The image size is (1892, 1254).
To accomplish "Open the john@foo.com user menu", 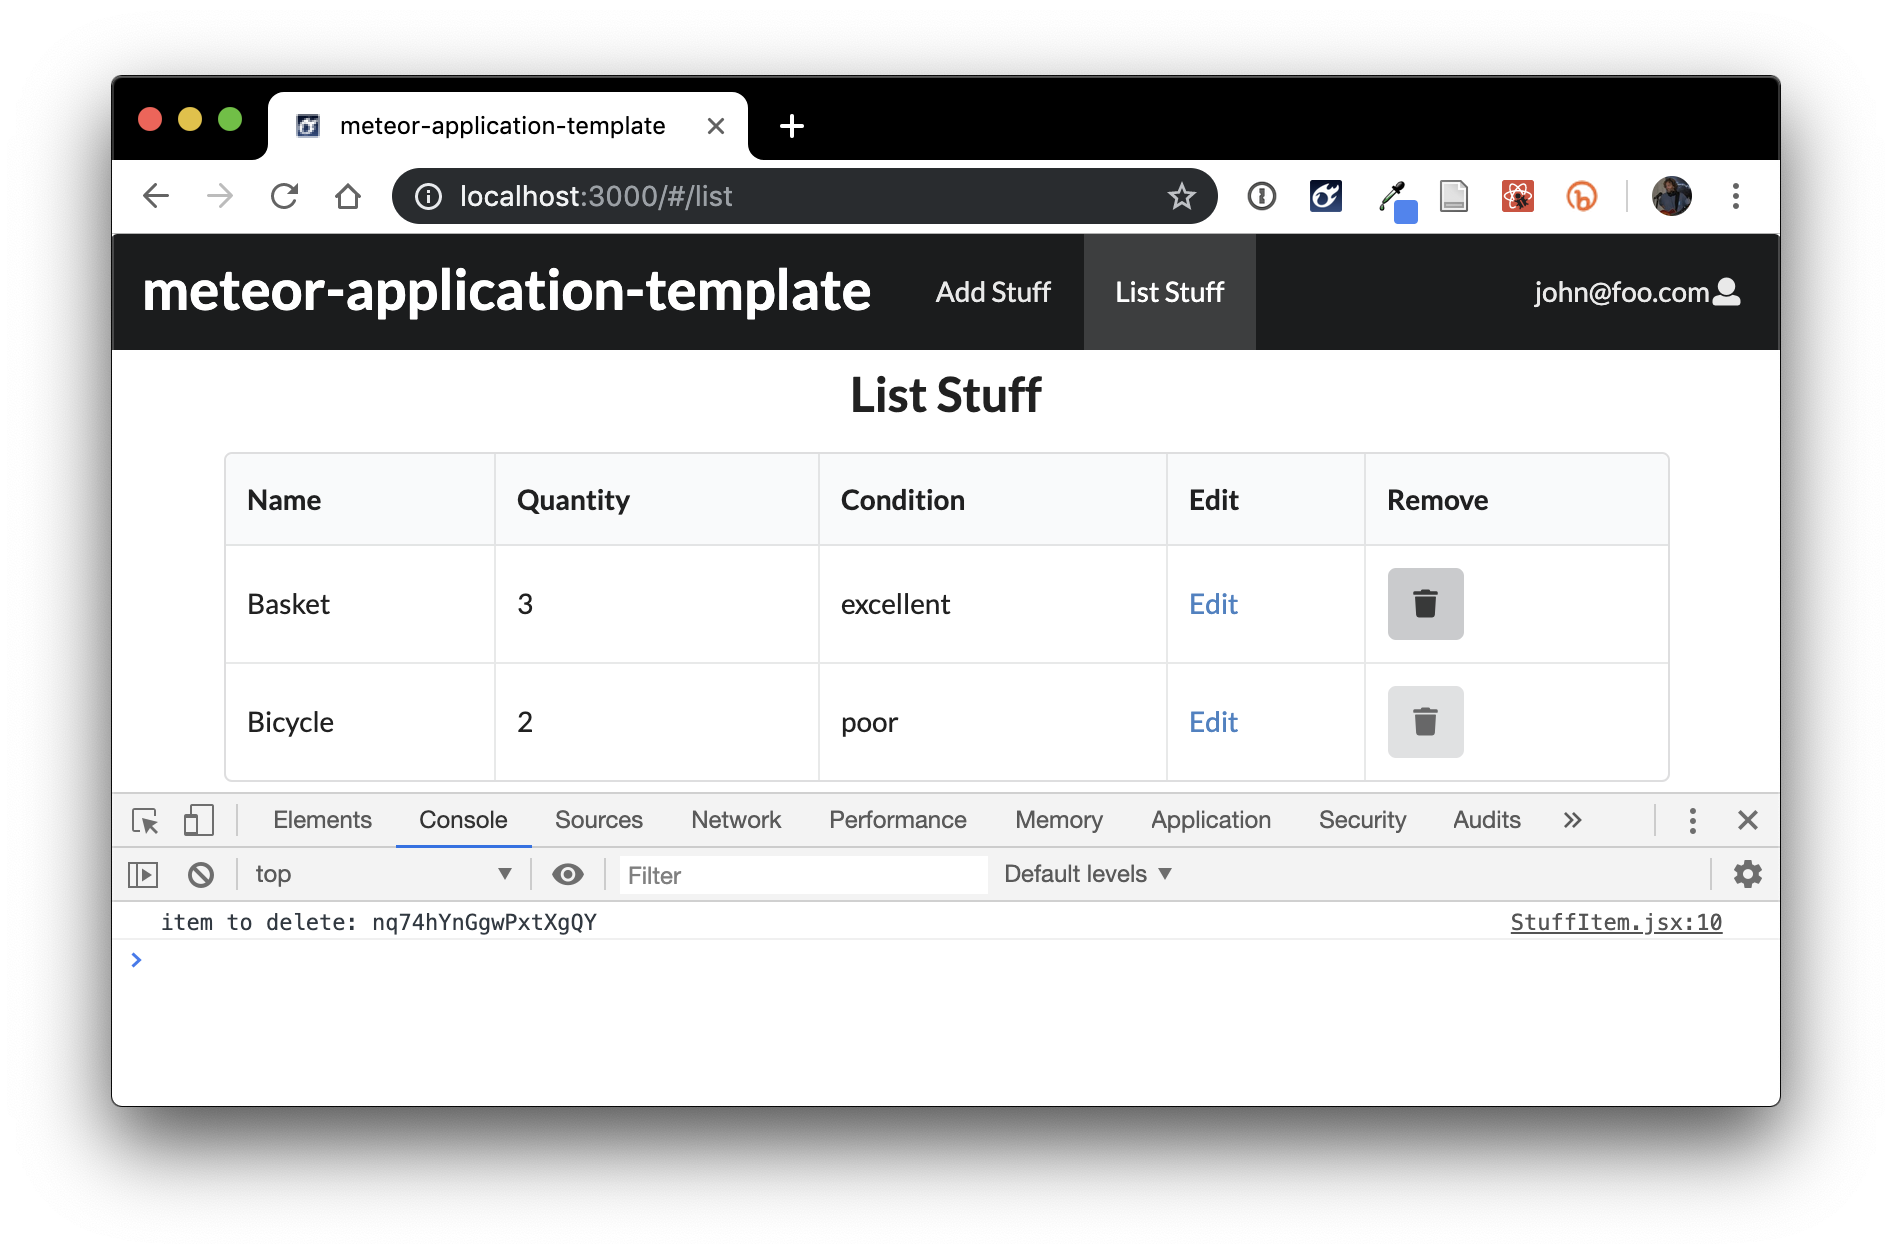I will pos(1636,292).
